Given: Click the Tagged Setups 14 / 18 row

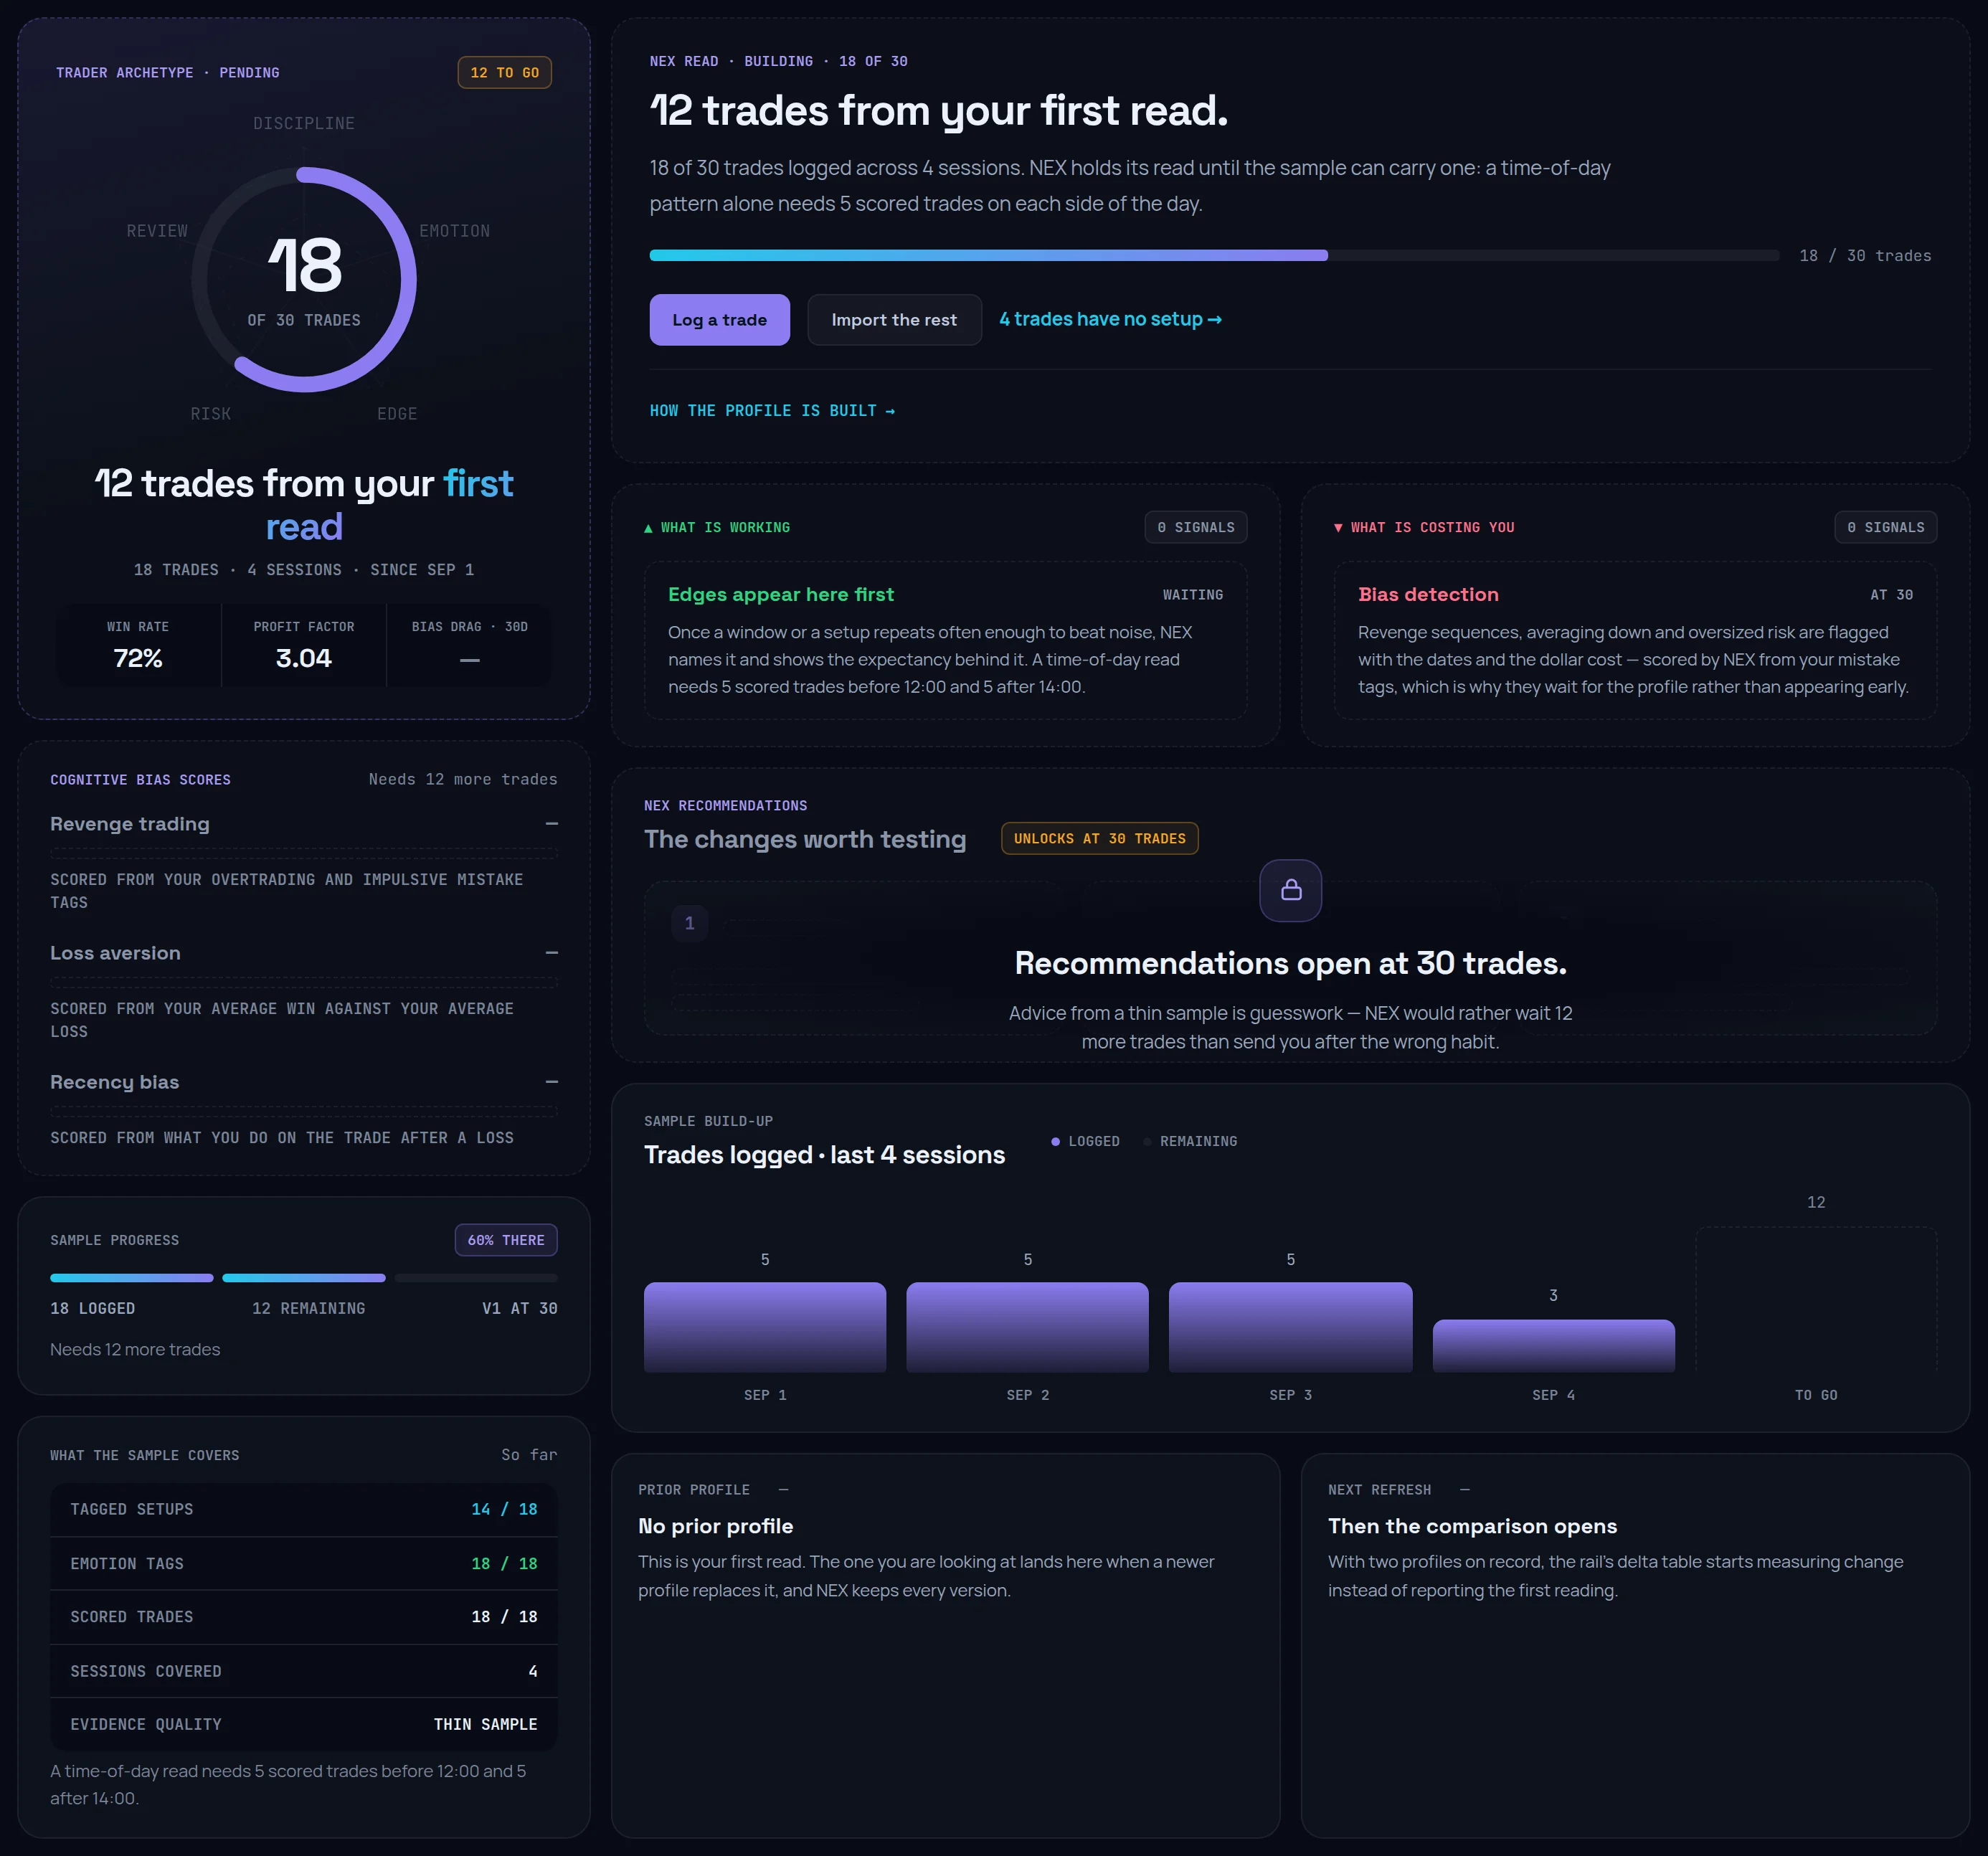Looking at the screenshot, I should click(x=304, y=1509).
